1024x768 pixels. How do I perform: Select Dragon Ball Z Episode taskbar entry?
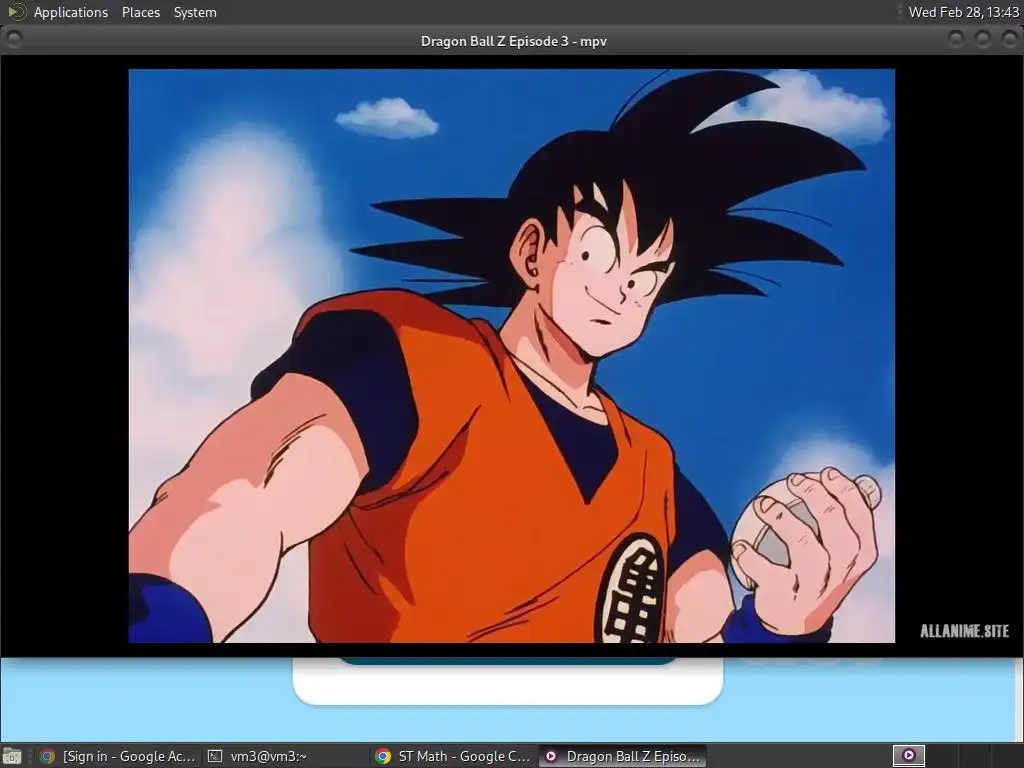tap(622, 756)
